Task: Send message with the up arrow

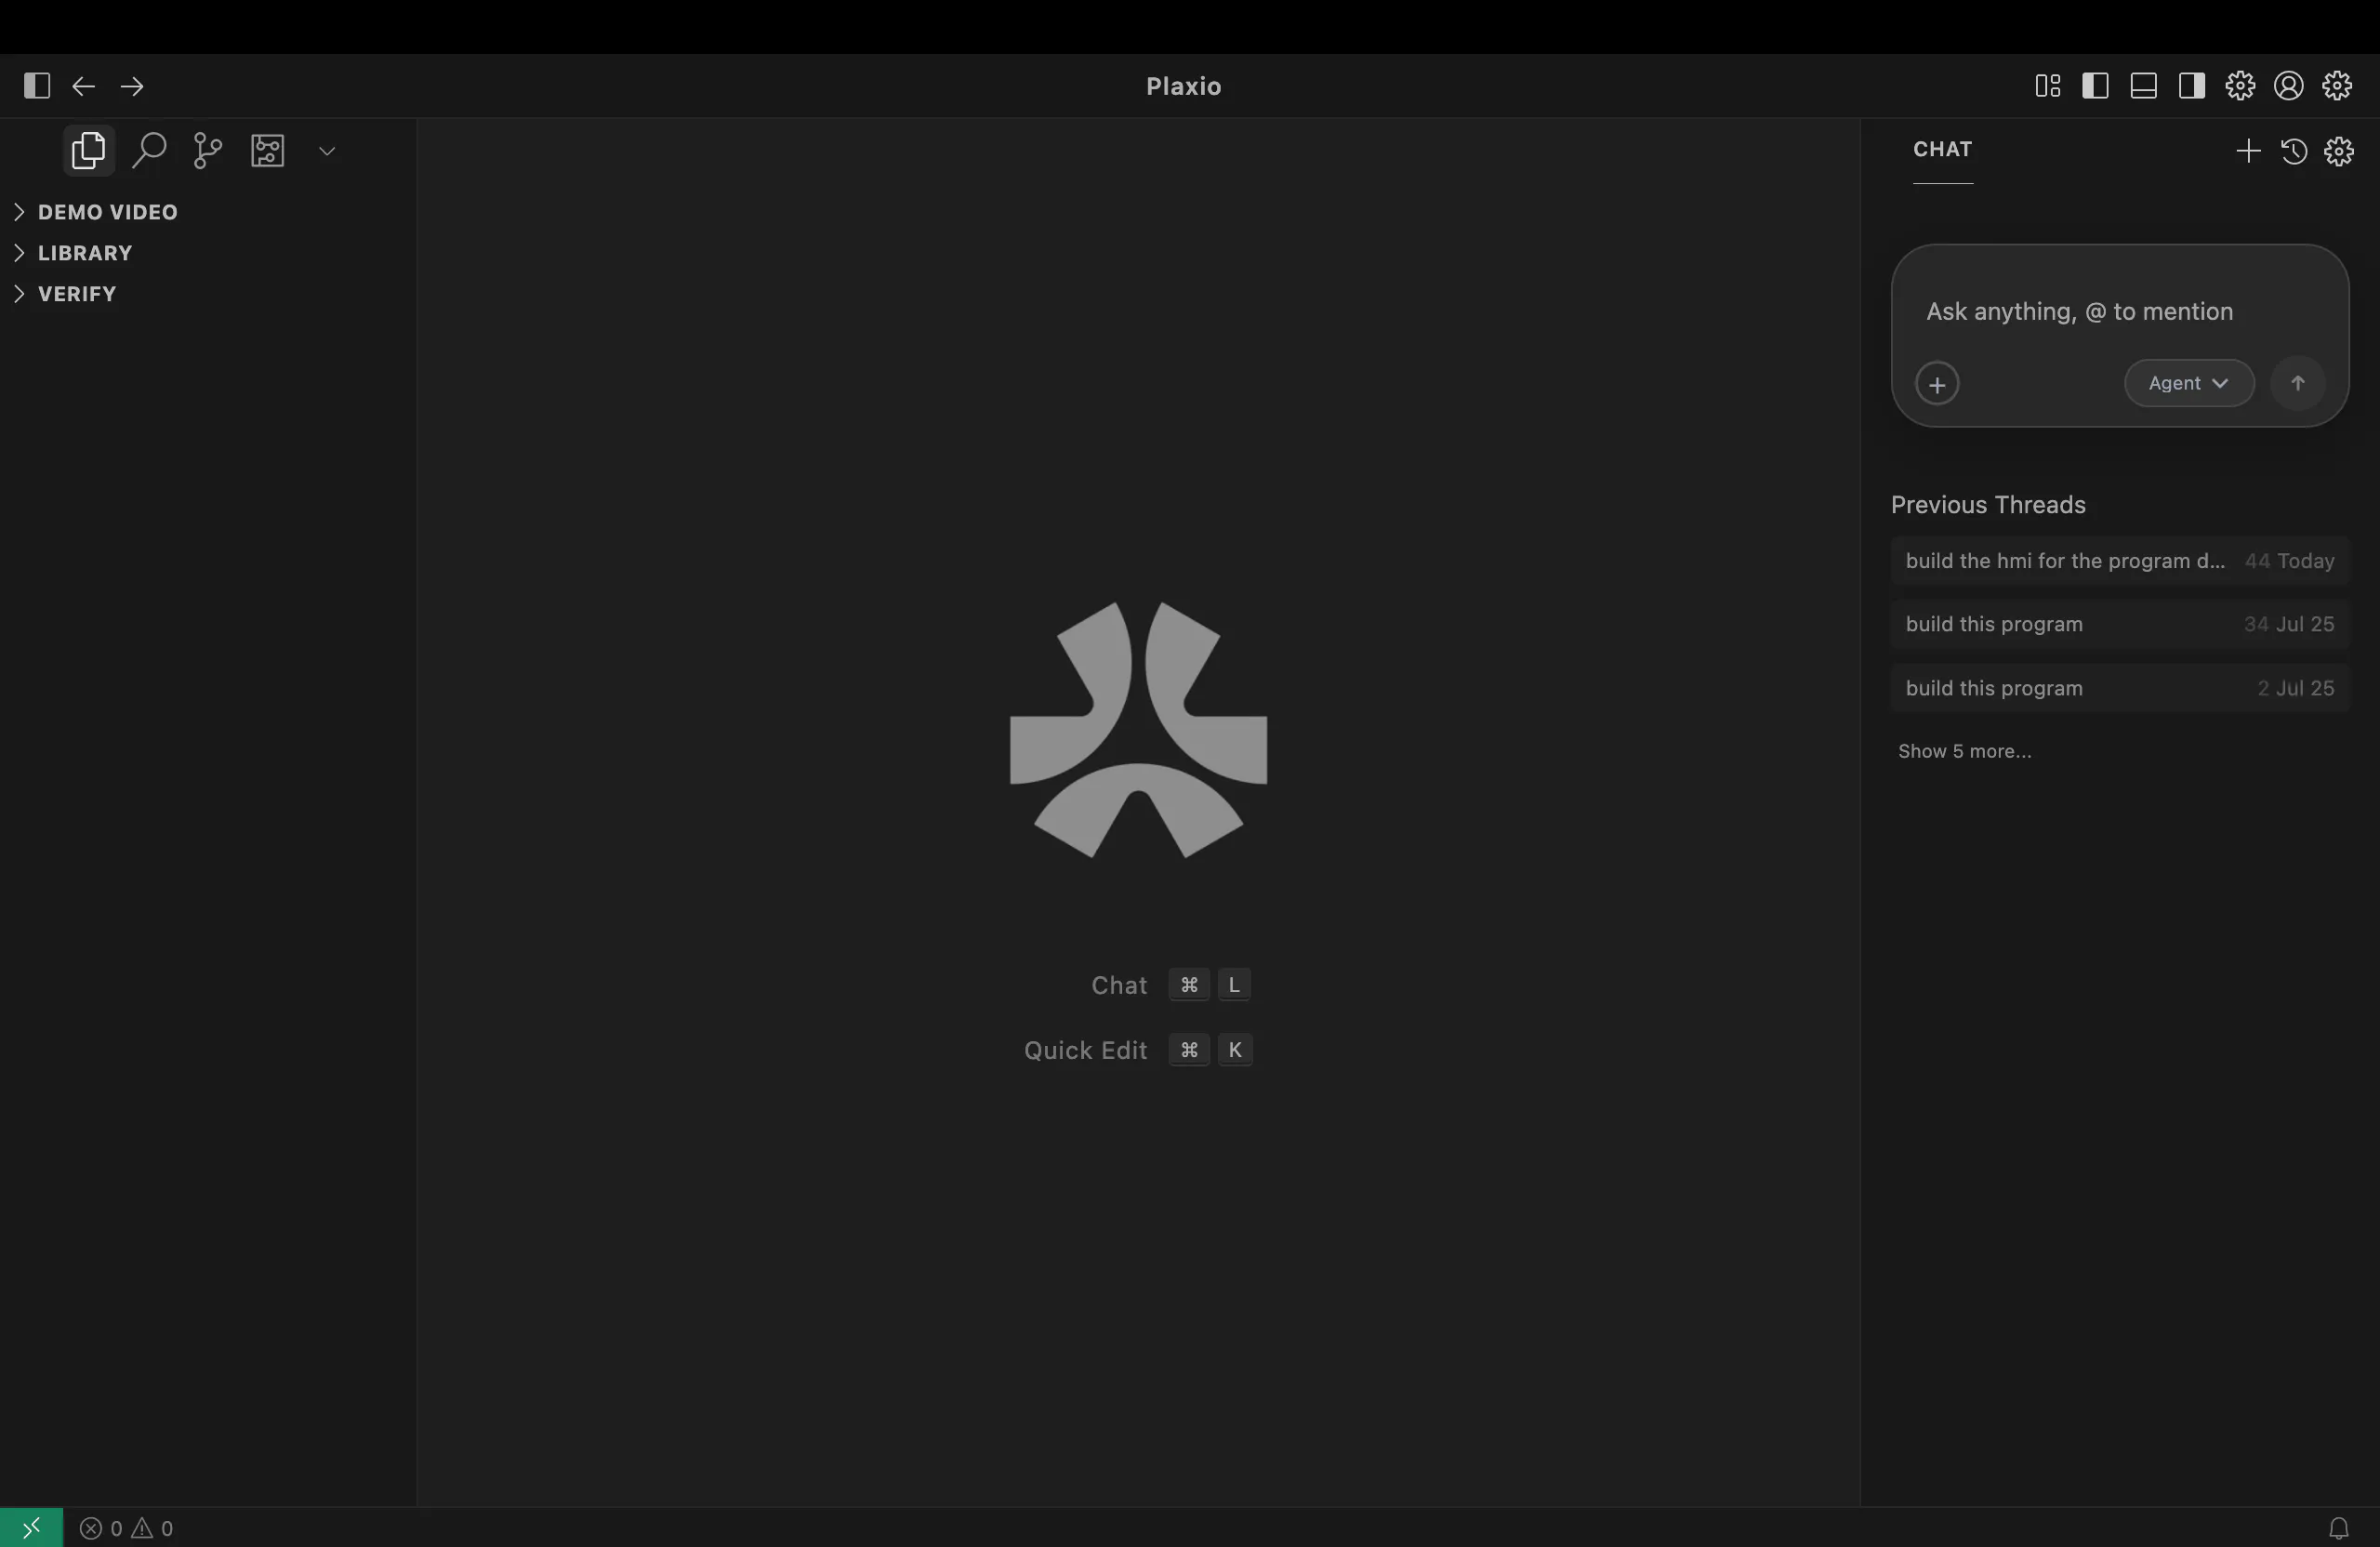Action: pos(2298,384)
